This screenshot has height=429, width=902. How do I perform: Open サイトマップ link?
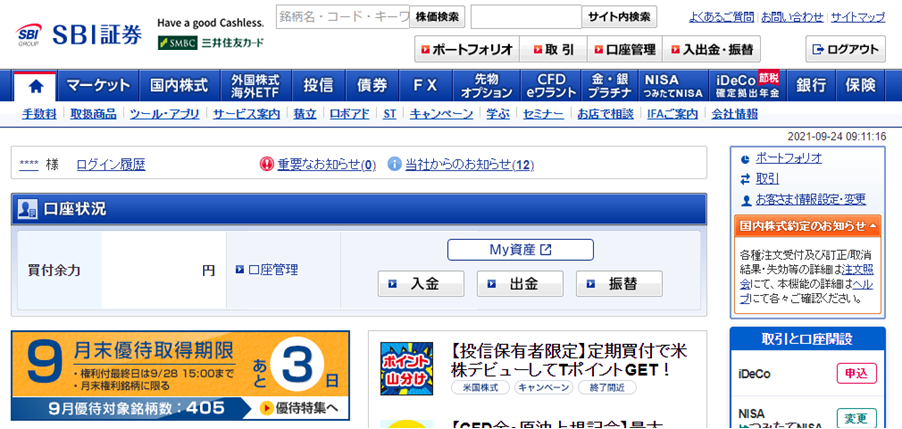coord(858,18)
